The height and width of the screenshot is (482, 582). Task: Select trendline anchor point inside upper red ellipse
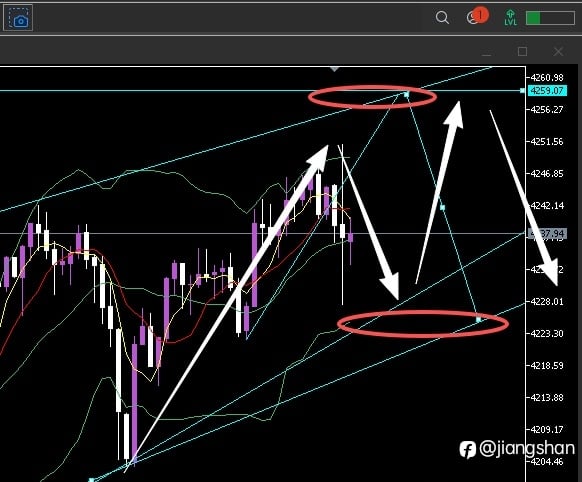[406, 95]
